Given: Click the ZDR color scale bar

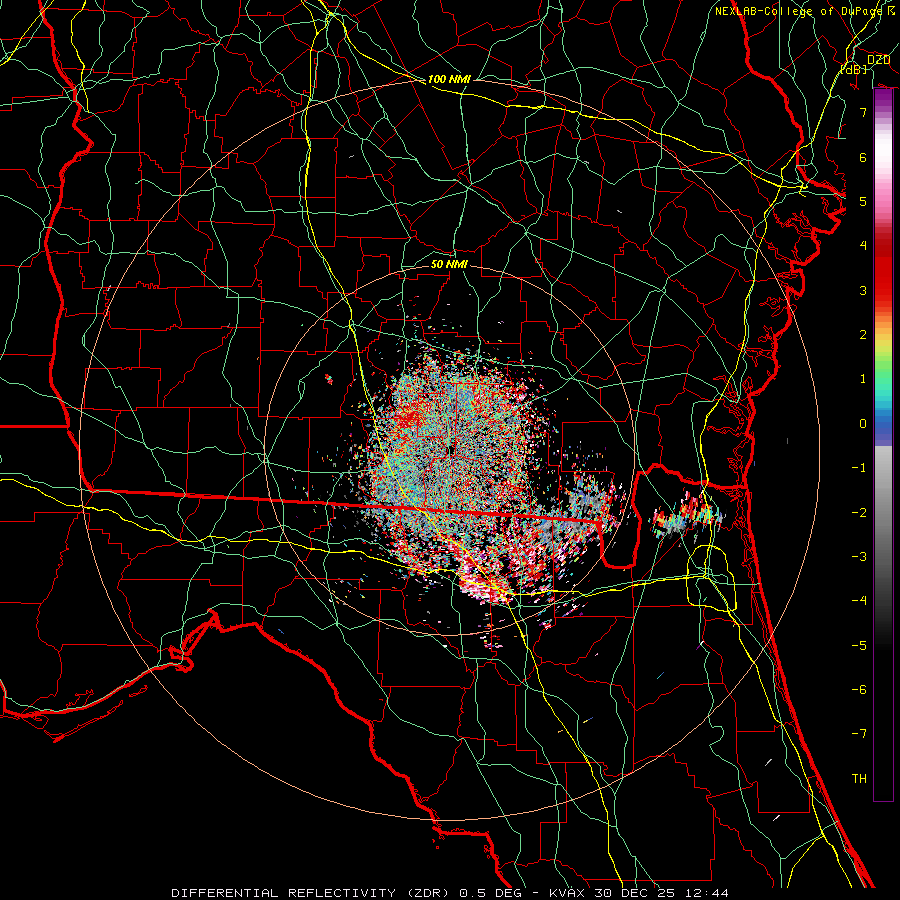Looking at the screenshot, I should point(883,445).
